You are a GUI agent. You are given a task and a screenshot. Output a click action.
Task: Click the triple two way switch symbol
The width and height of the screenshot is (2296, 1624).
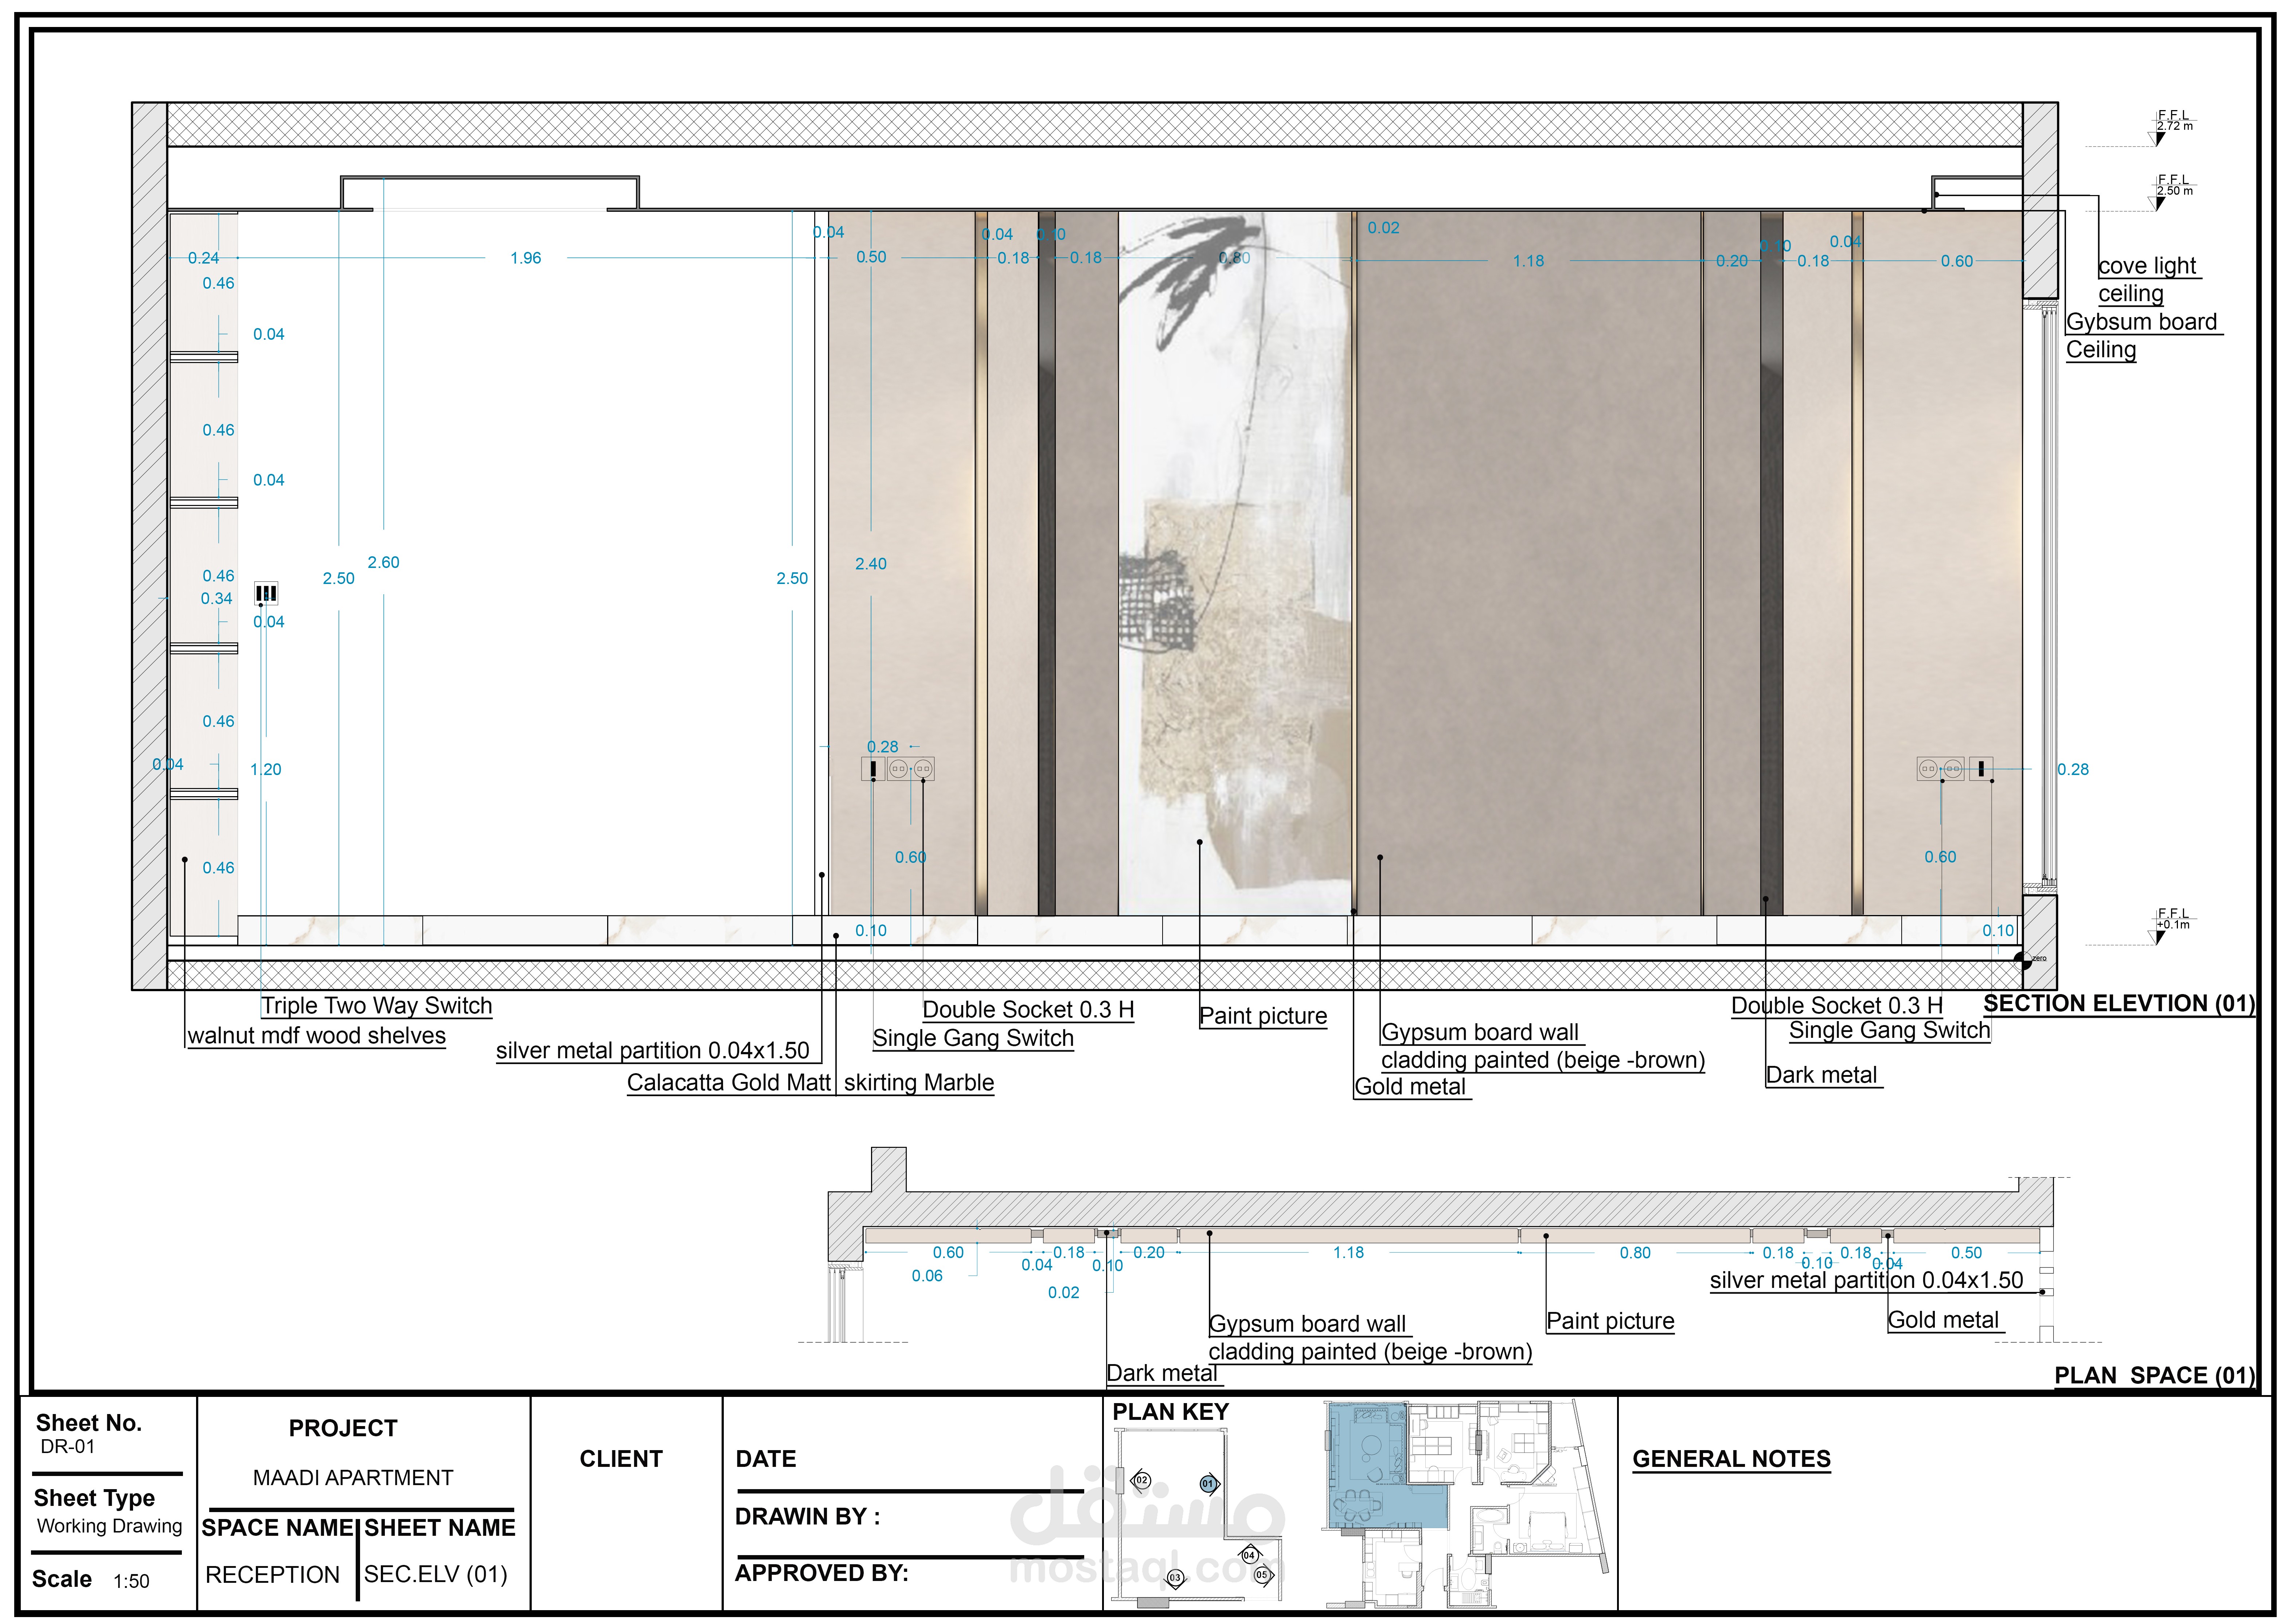[266, 594]
